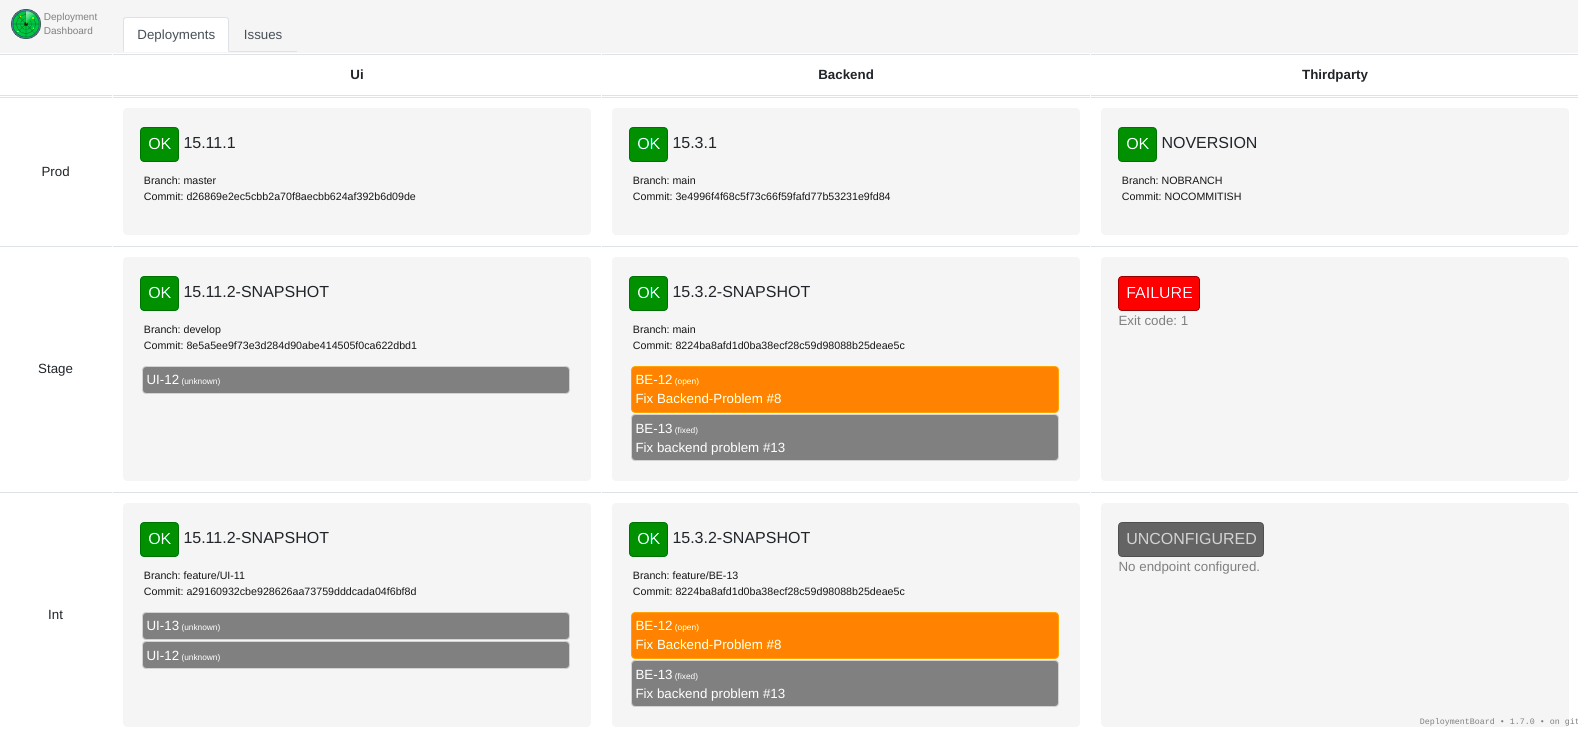Open UI-12 issue in Stage Ui card

356,380
